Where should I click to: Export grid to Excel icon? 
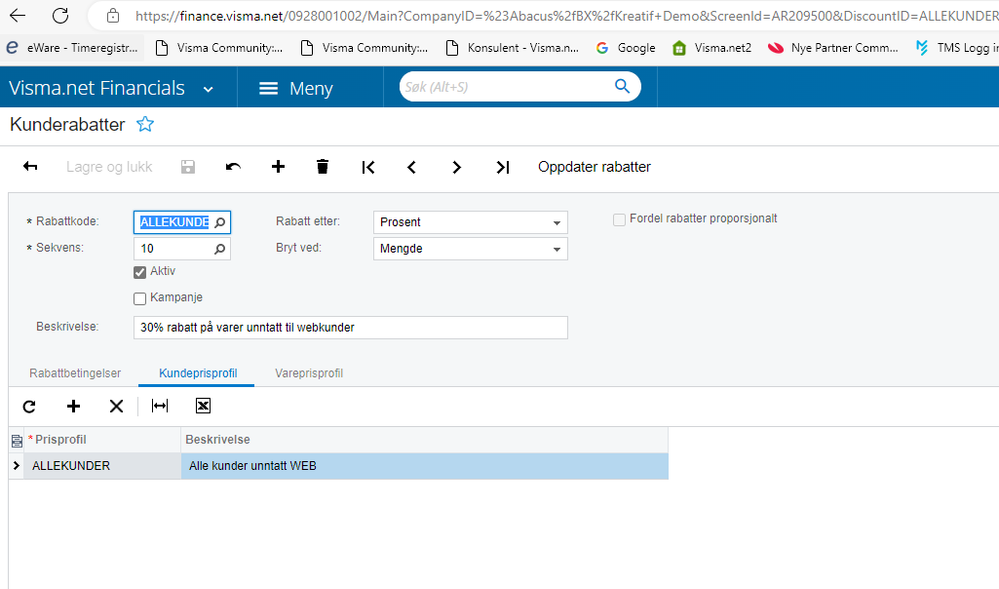(203, 406)
